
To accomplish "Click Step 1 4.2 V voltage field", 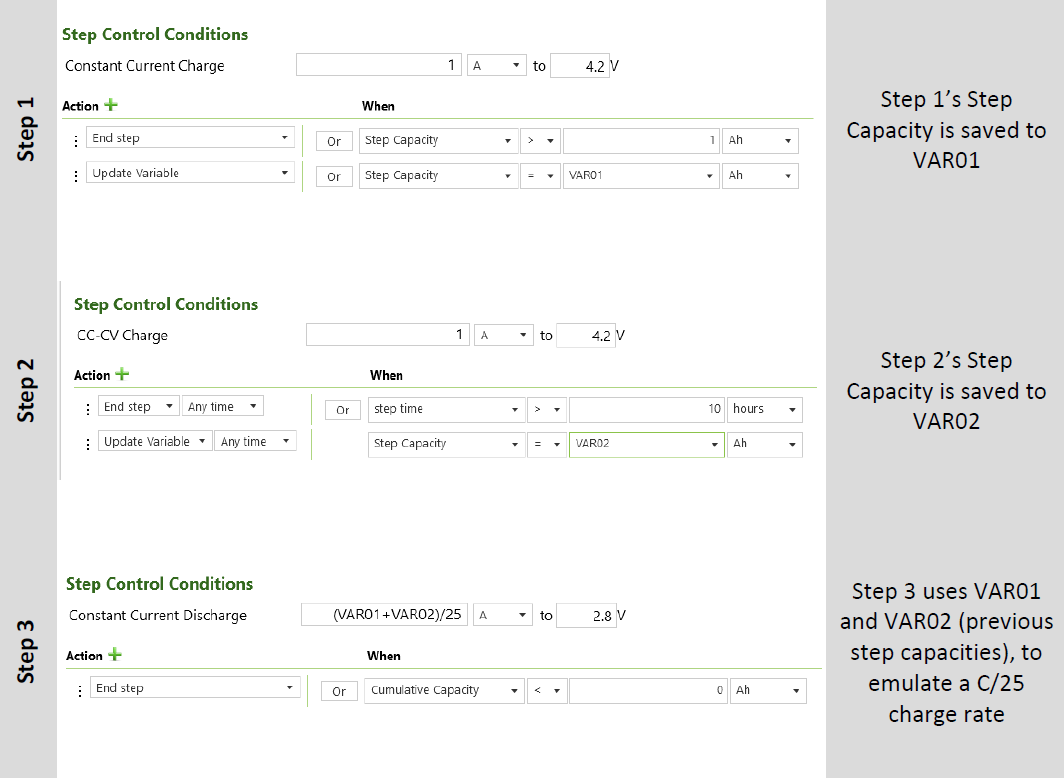I will [x=580, y=66].
